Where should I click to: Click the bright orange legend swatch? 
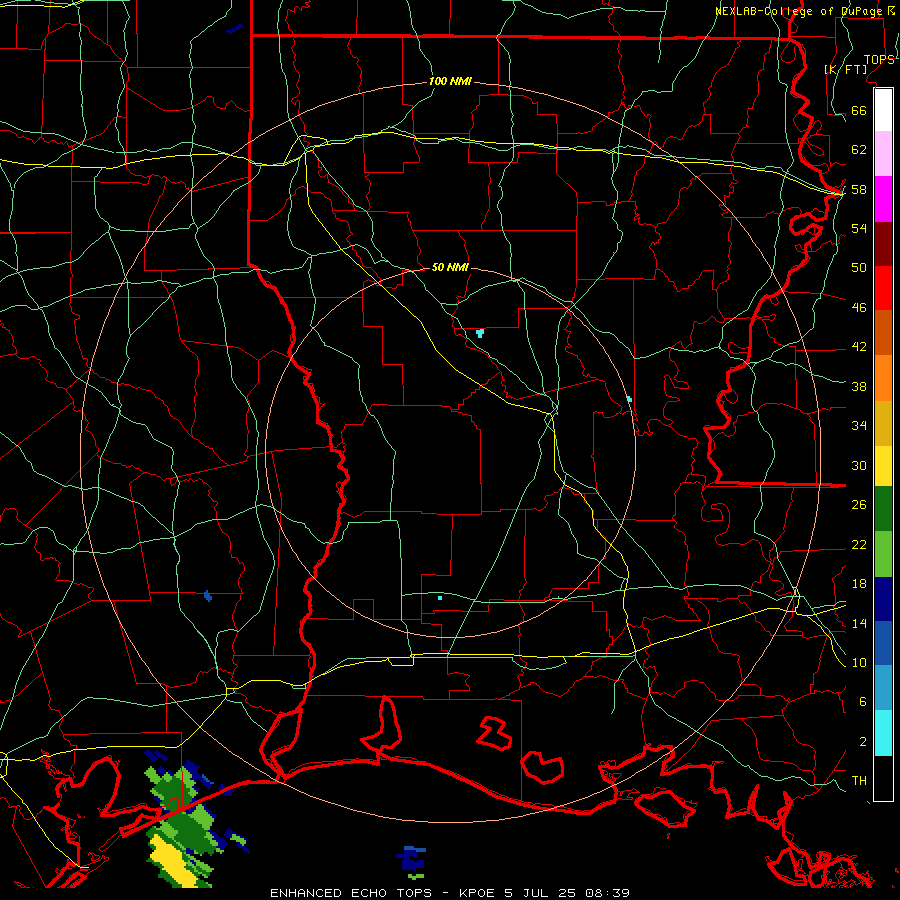883,378
